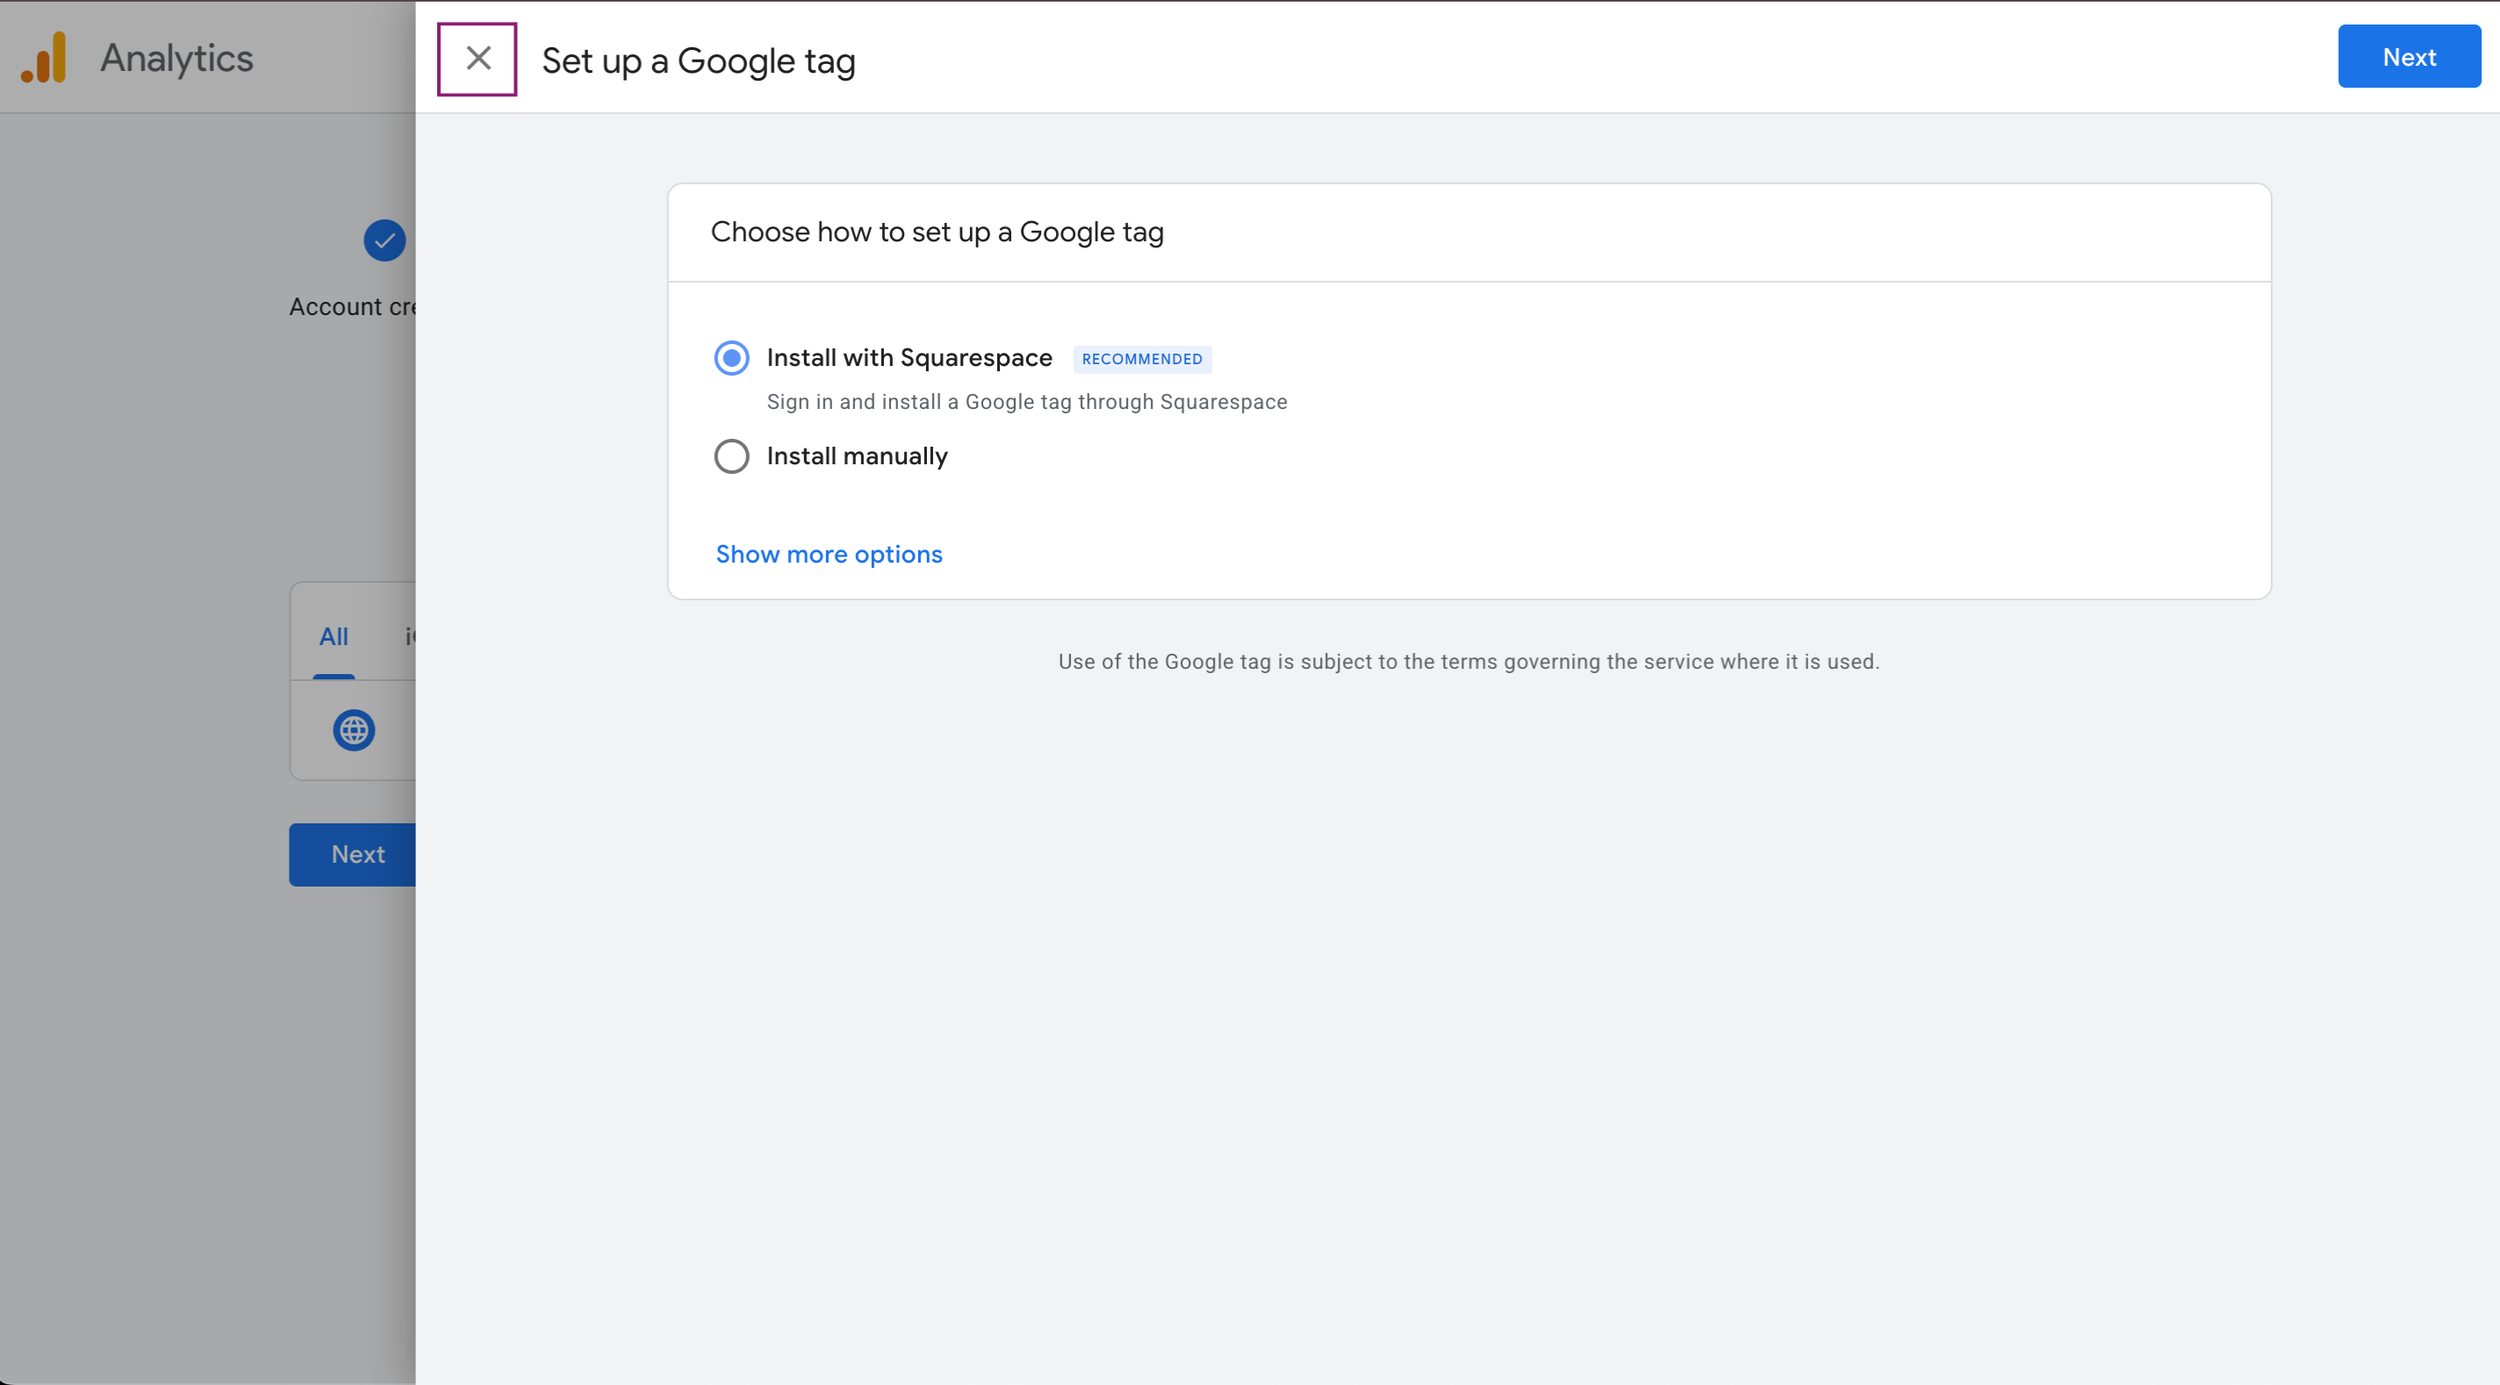
Task: Click the cut-off tab next to All
Action: tap(409, 636)
